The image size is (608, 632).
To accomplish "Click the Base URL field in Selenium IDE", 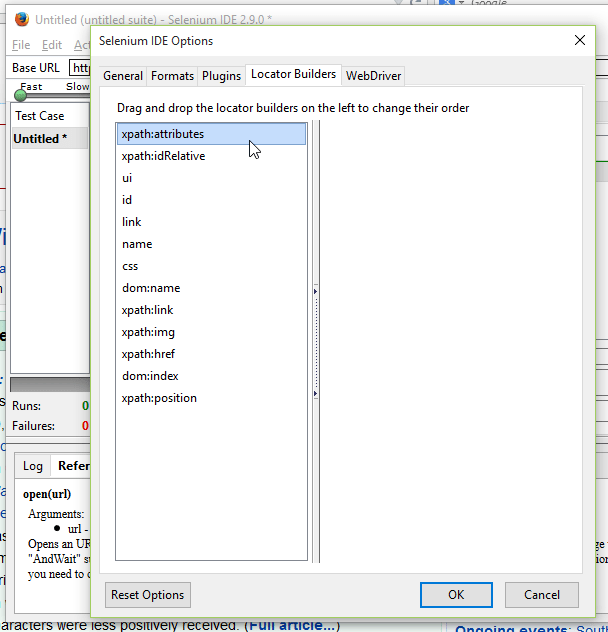I will (80, 68).
